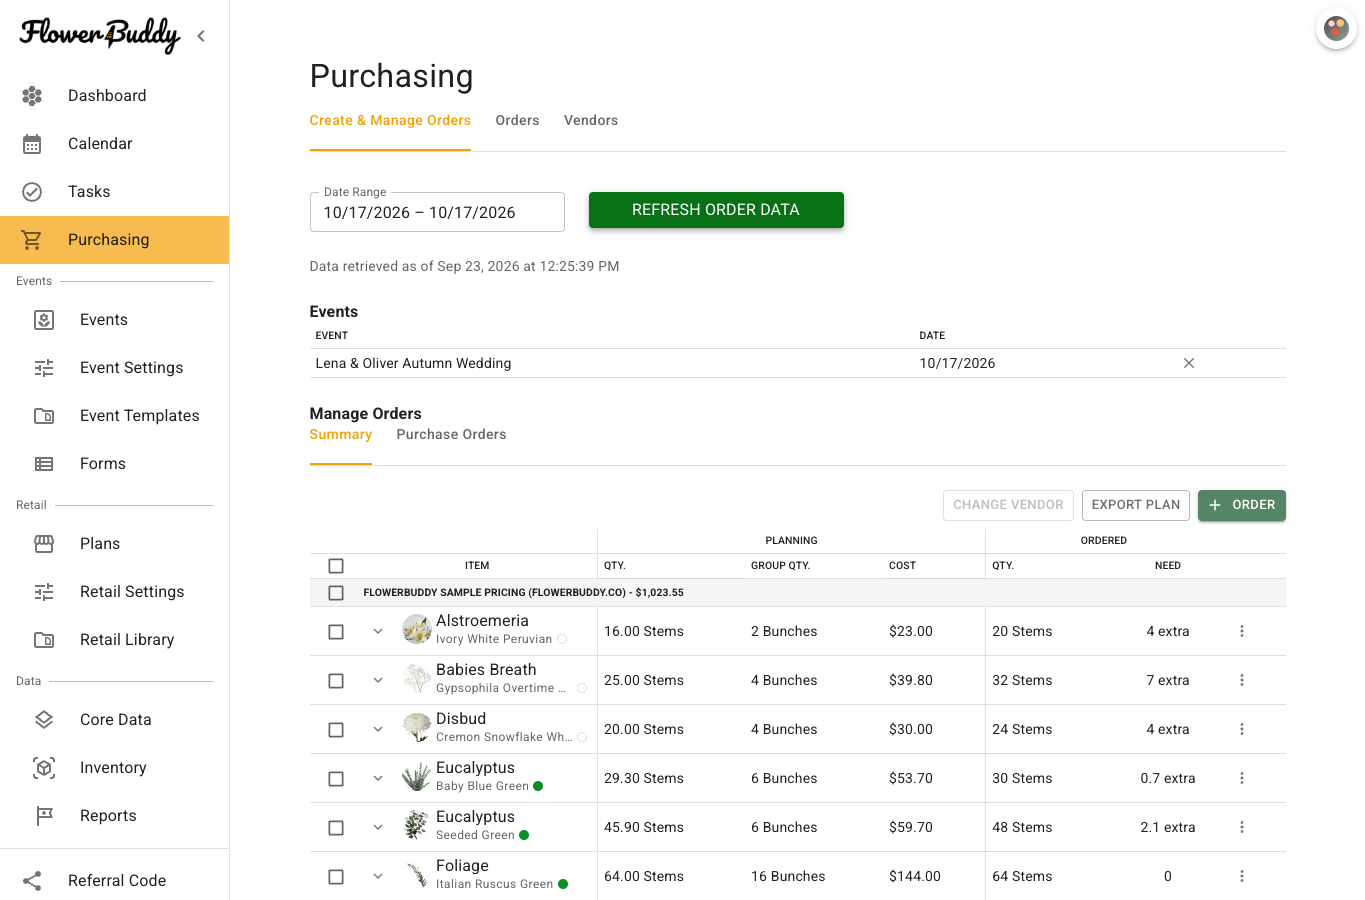Open the Plans storefront icon
This screenshot has width=1365, height=900.
[x=44, y=544]
